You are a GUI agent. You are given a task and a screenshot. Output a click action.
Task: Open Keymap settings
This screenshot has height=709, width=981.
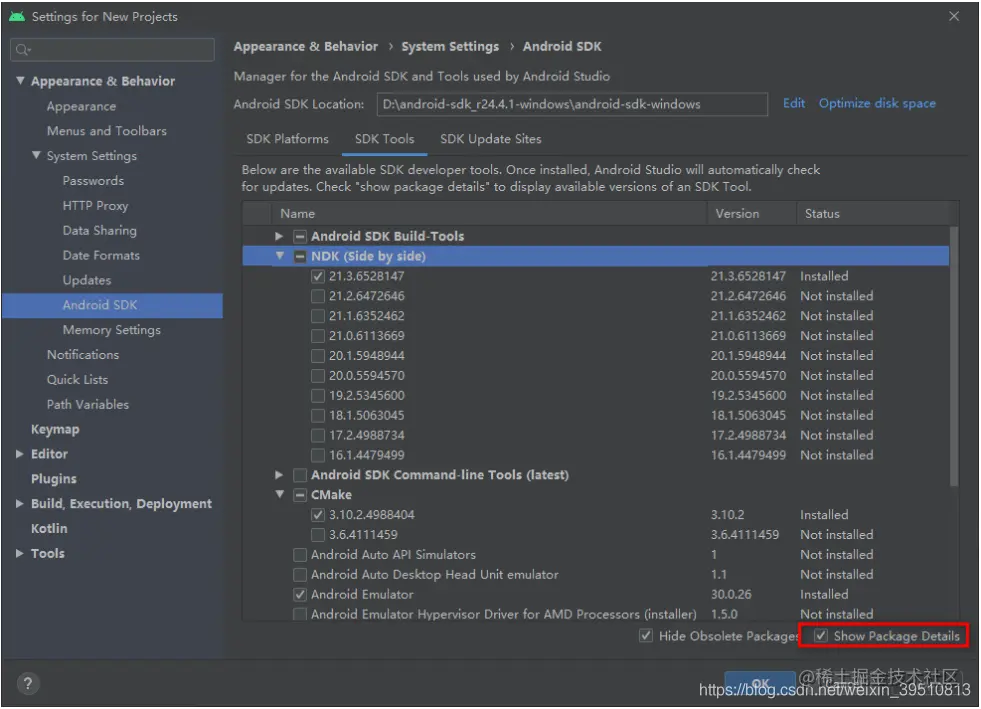[x=55, y=429]
